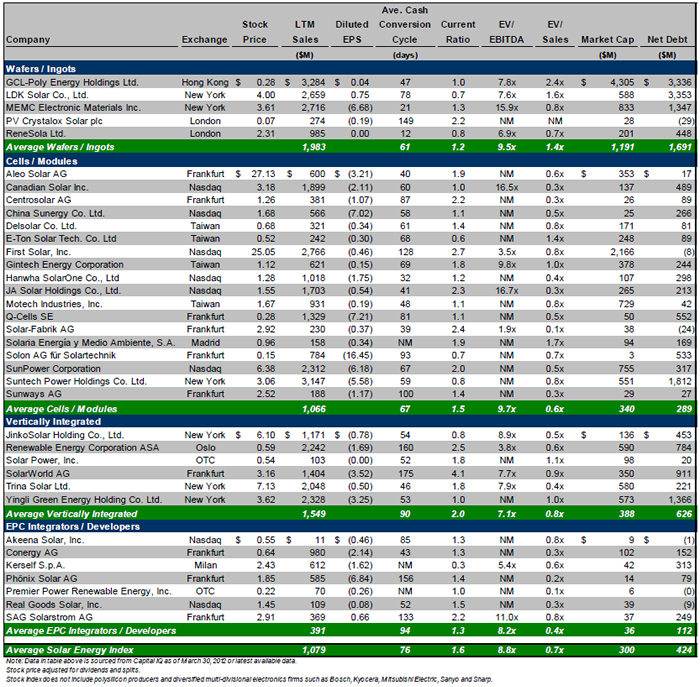Screen dimensions: 700x687
Task: Select 'Aleo Solar AG' company name
Action: [x=36, y=174]
